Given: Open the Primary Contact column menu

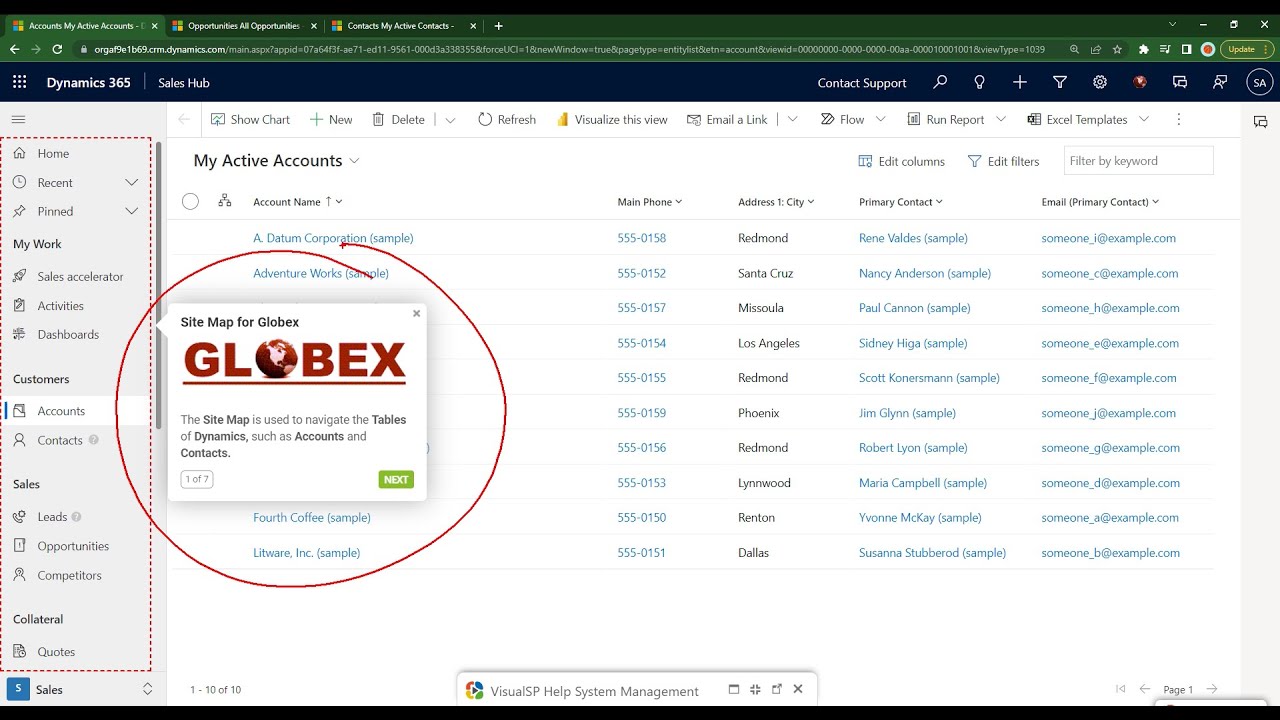Looking at the screenshot, I should 901,202.
